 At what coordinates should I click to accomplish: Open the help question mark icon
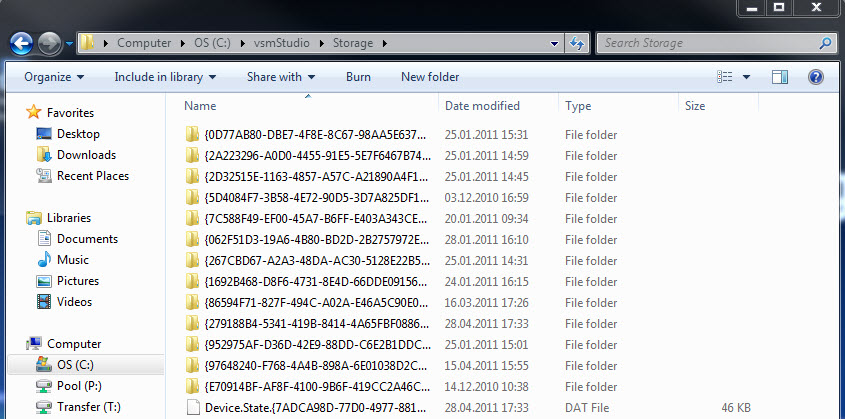(x=815, y=77)
